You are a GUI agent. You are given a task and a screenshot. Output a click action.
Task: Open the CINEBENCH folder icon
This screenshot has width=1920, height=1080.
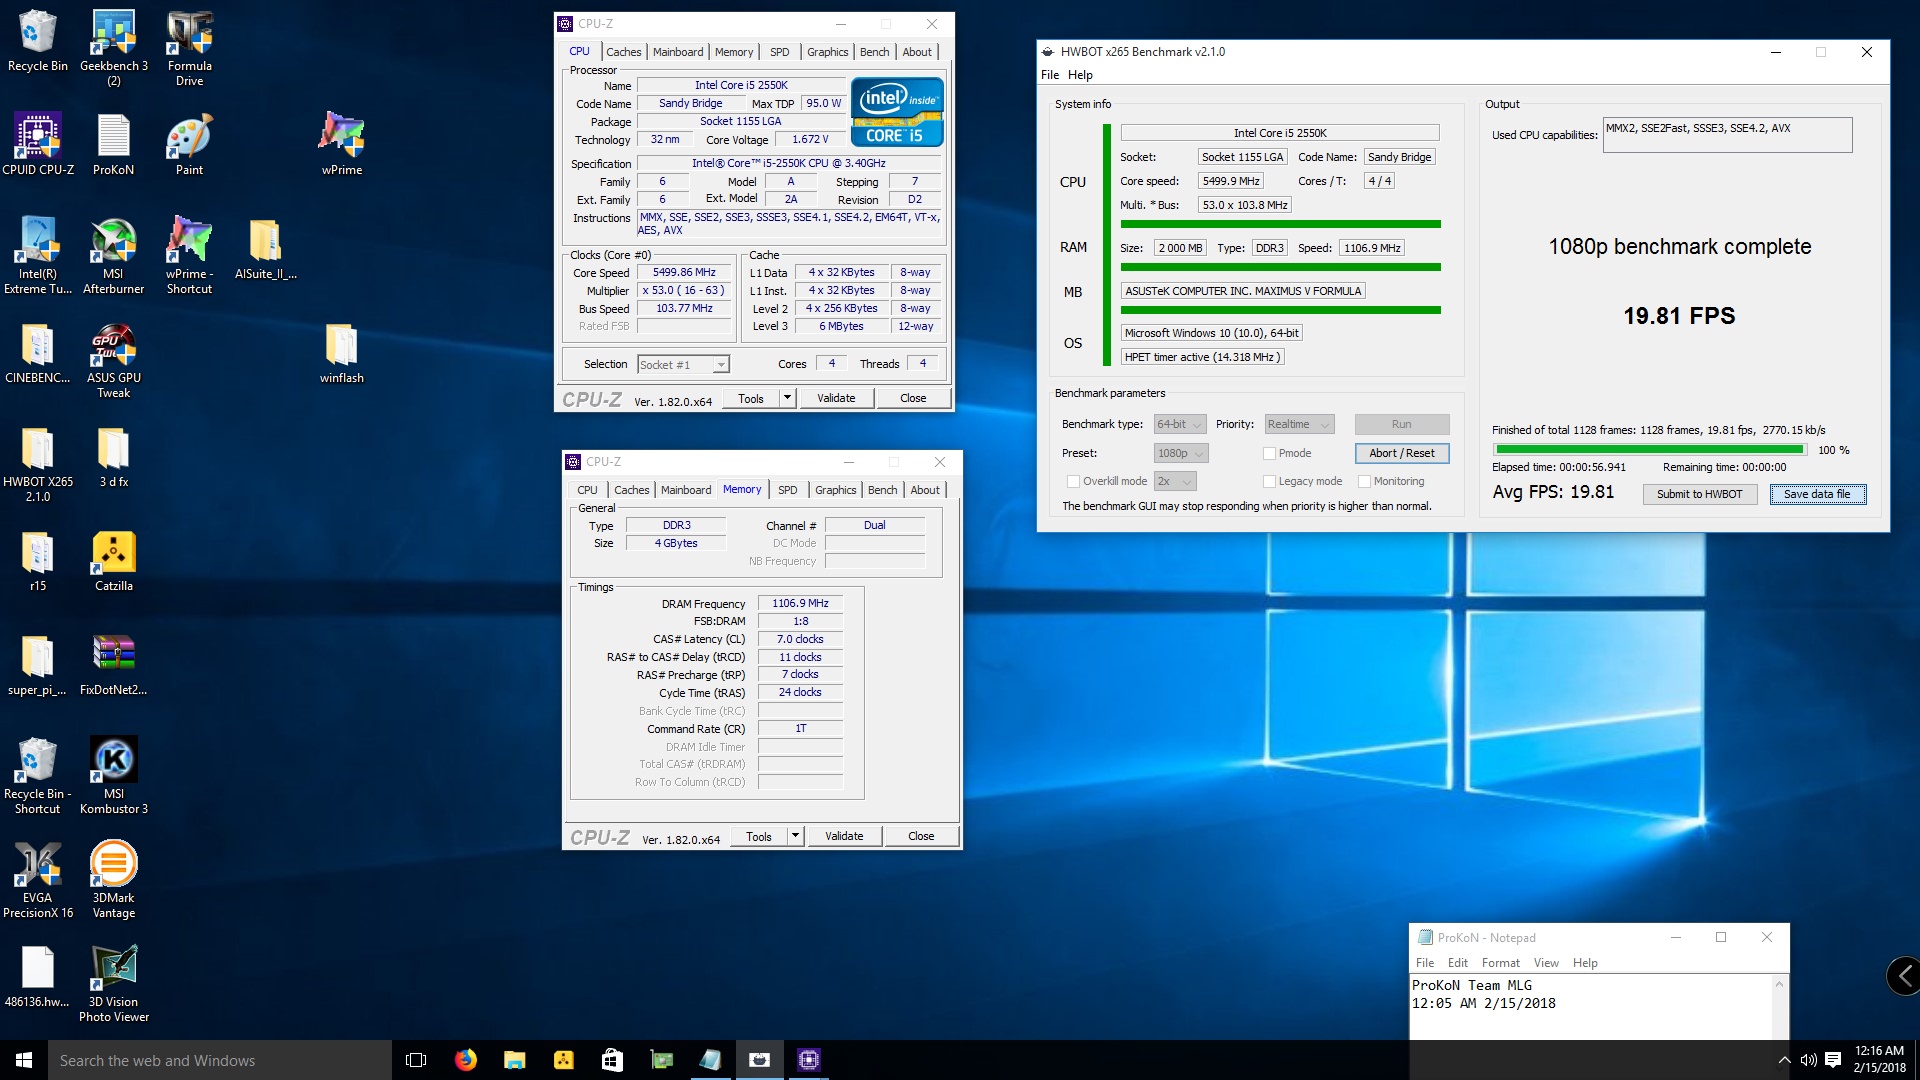pos(37,353)
